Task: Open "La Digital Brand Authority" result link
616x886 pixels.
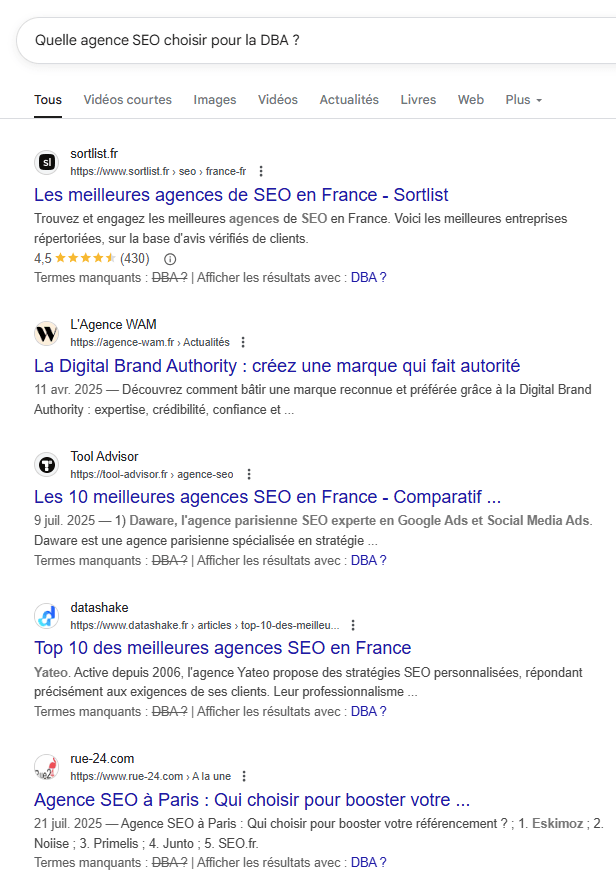Action: [277, 365]
